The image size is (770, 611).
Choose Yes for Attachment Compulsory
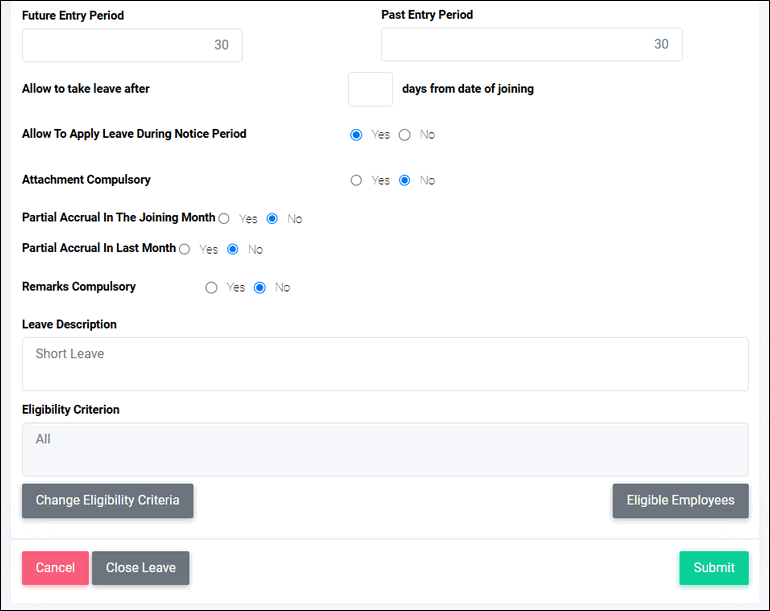click(356, 180)
